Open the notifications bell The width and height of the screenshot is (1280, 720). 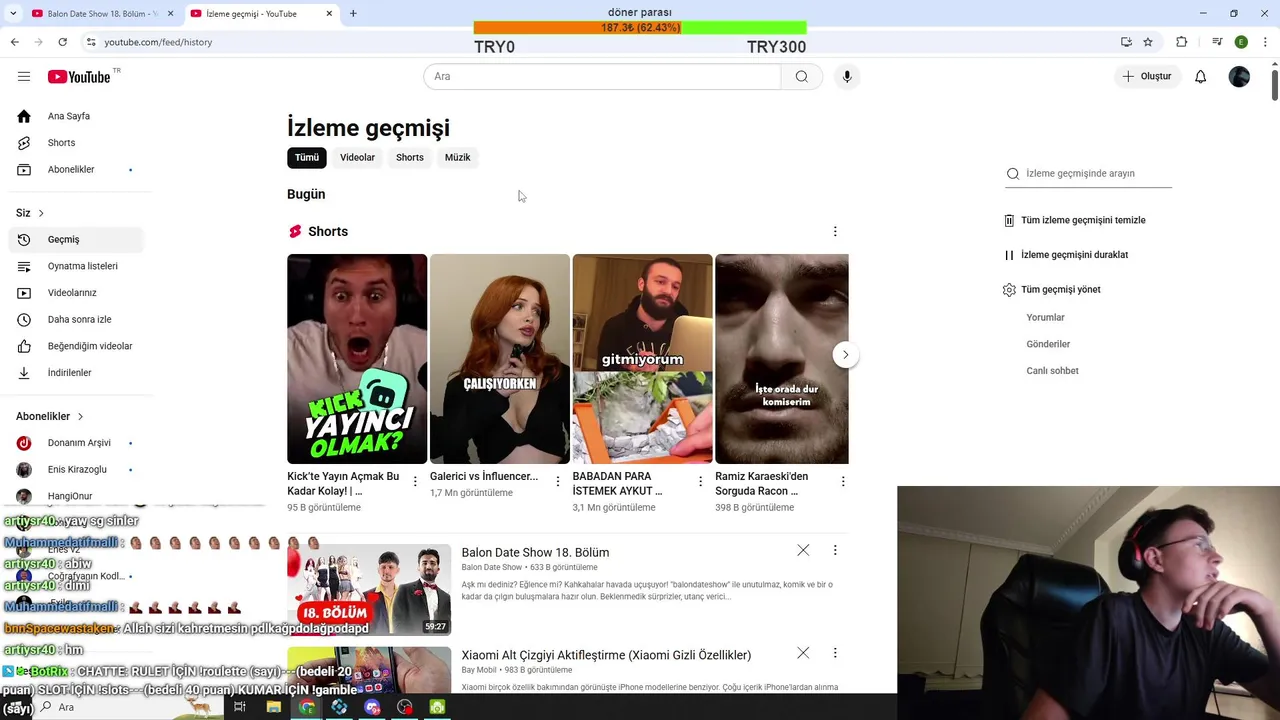coord(1201,77)
